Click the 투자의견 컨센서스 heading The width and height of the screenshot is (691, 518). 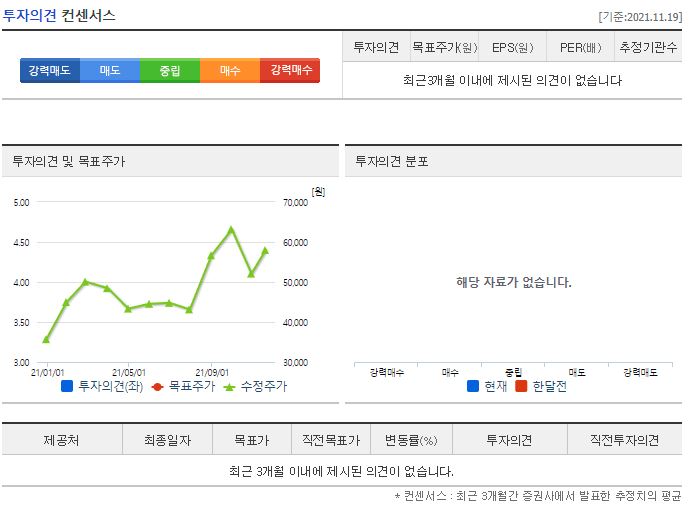point(59,16)
